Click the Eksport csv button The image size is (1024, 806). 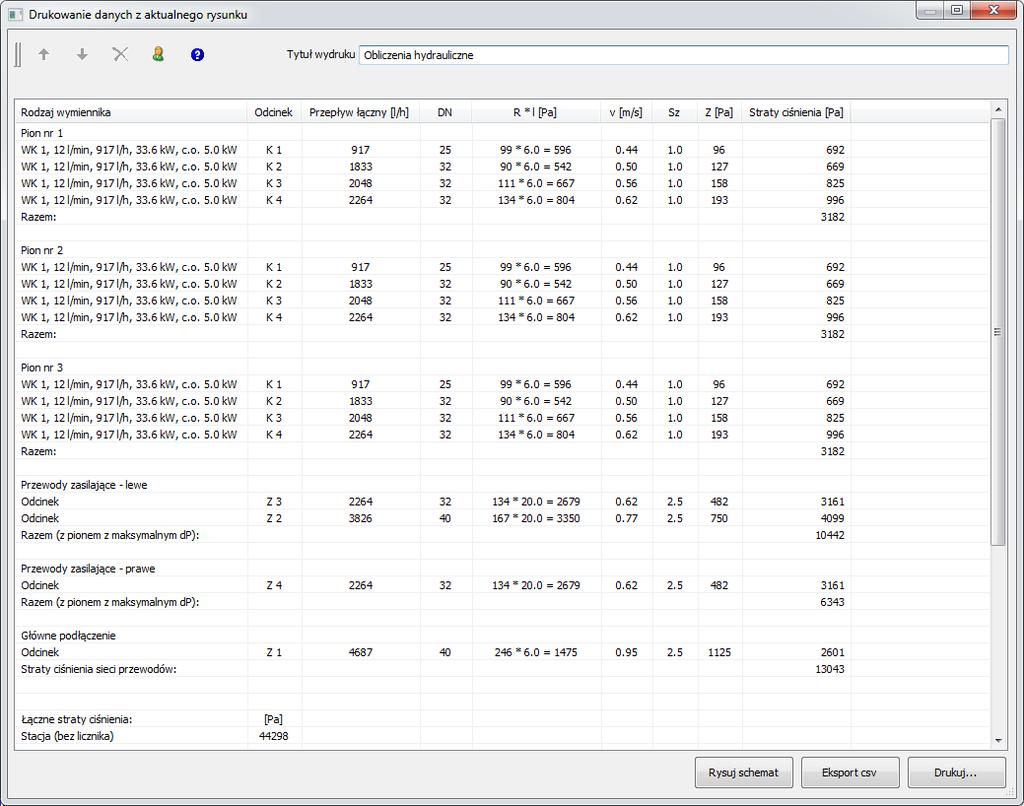click(x=850, y=773)
